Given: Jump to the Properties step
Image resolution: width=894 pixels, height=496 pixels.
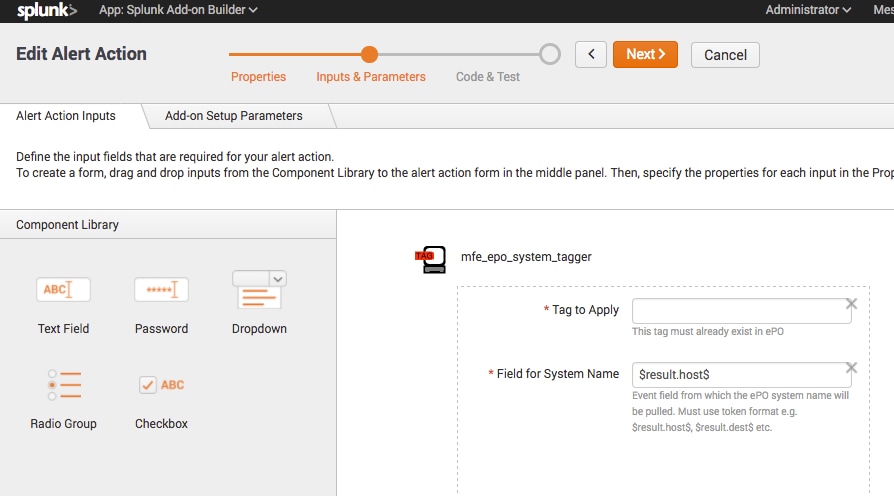Looking at the screenshot, I should click(258, 76).
